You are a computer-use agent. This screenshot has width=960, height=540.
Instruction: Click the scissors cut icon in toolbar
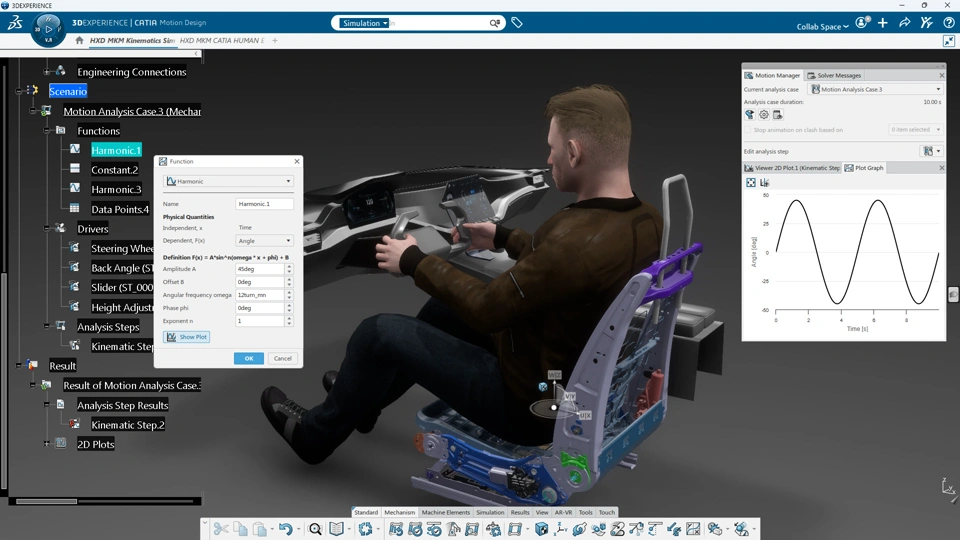point(221,529)
